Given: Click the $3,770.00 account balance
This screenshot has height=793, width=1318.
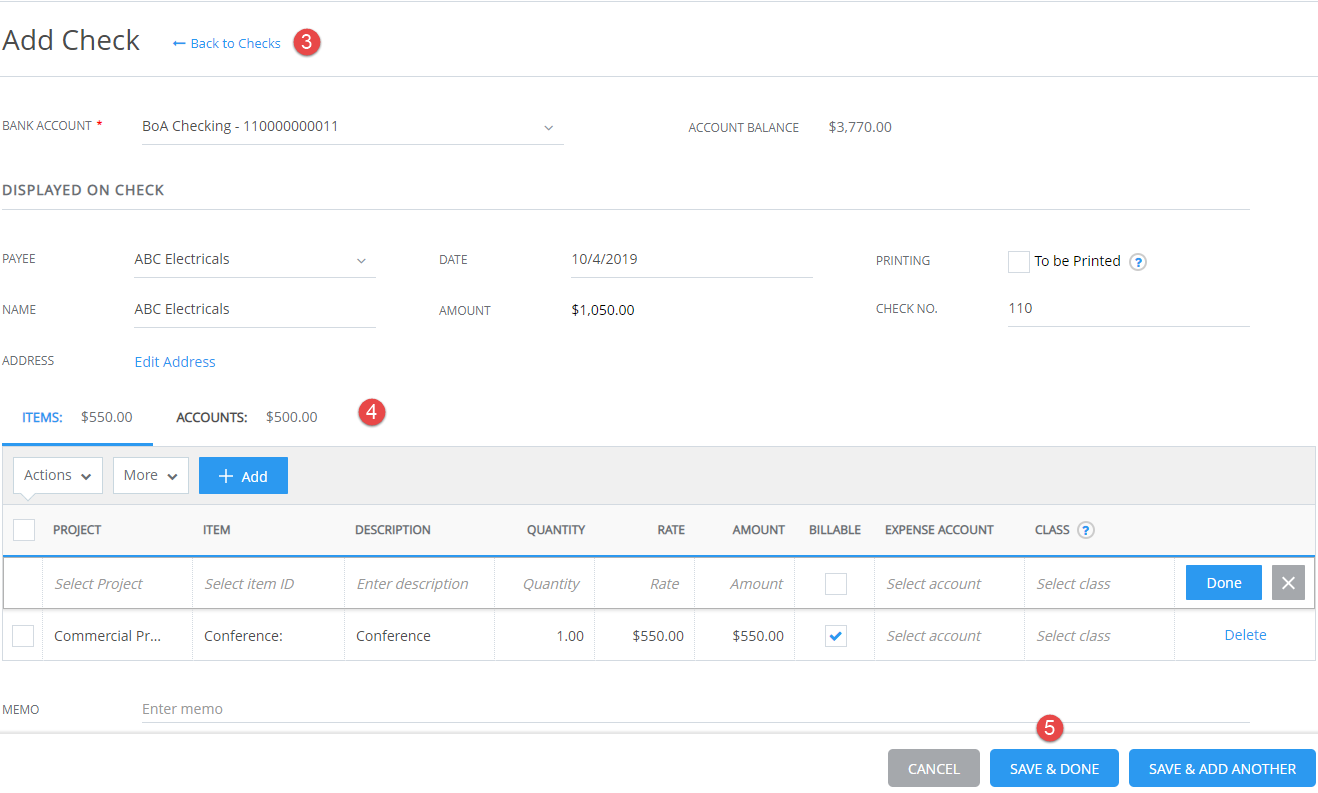Looking at the screenshot, I should (860, 128).
